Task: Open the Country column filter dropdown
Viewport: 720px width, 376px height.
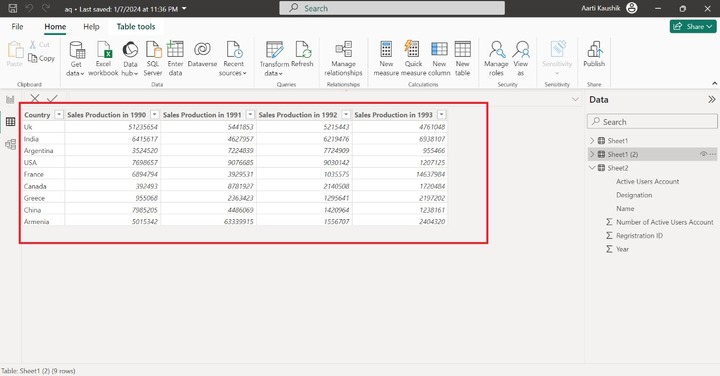Action: [x=59, y=115]
